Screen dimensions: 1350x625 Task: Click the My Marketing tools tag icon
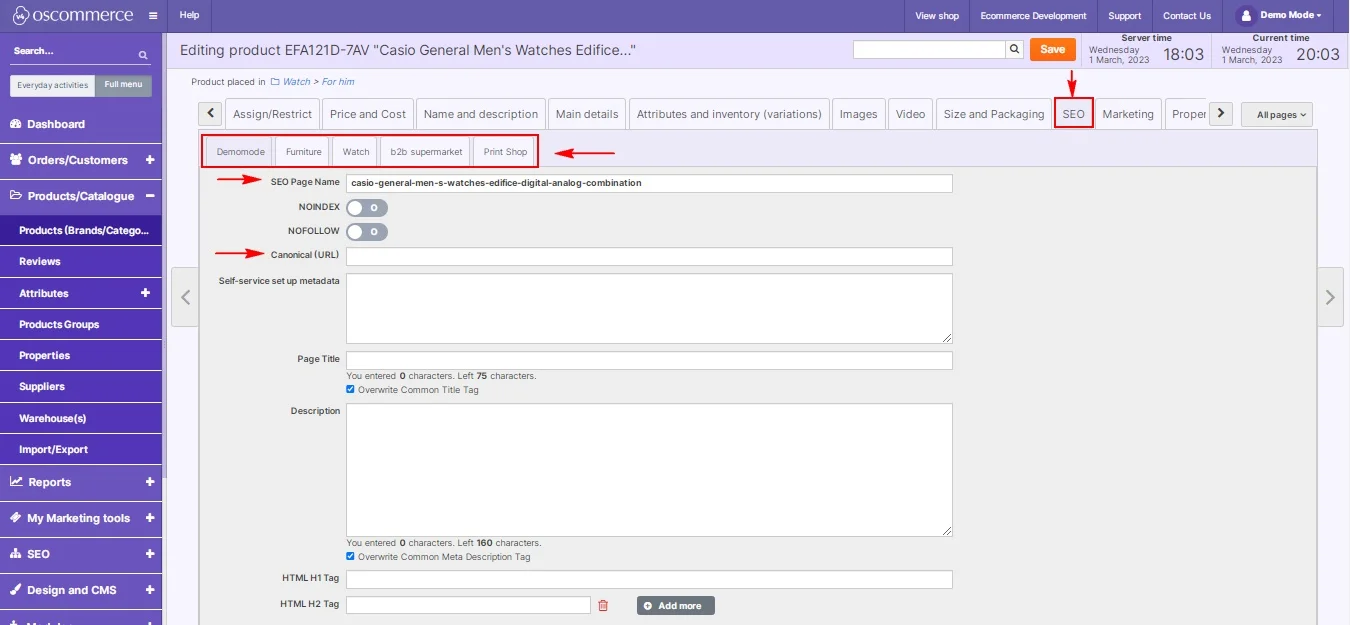coord(16,518)
